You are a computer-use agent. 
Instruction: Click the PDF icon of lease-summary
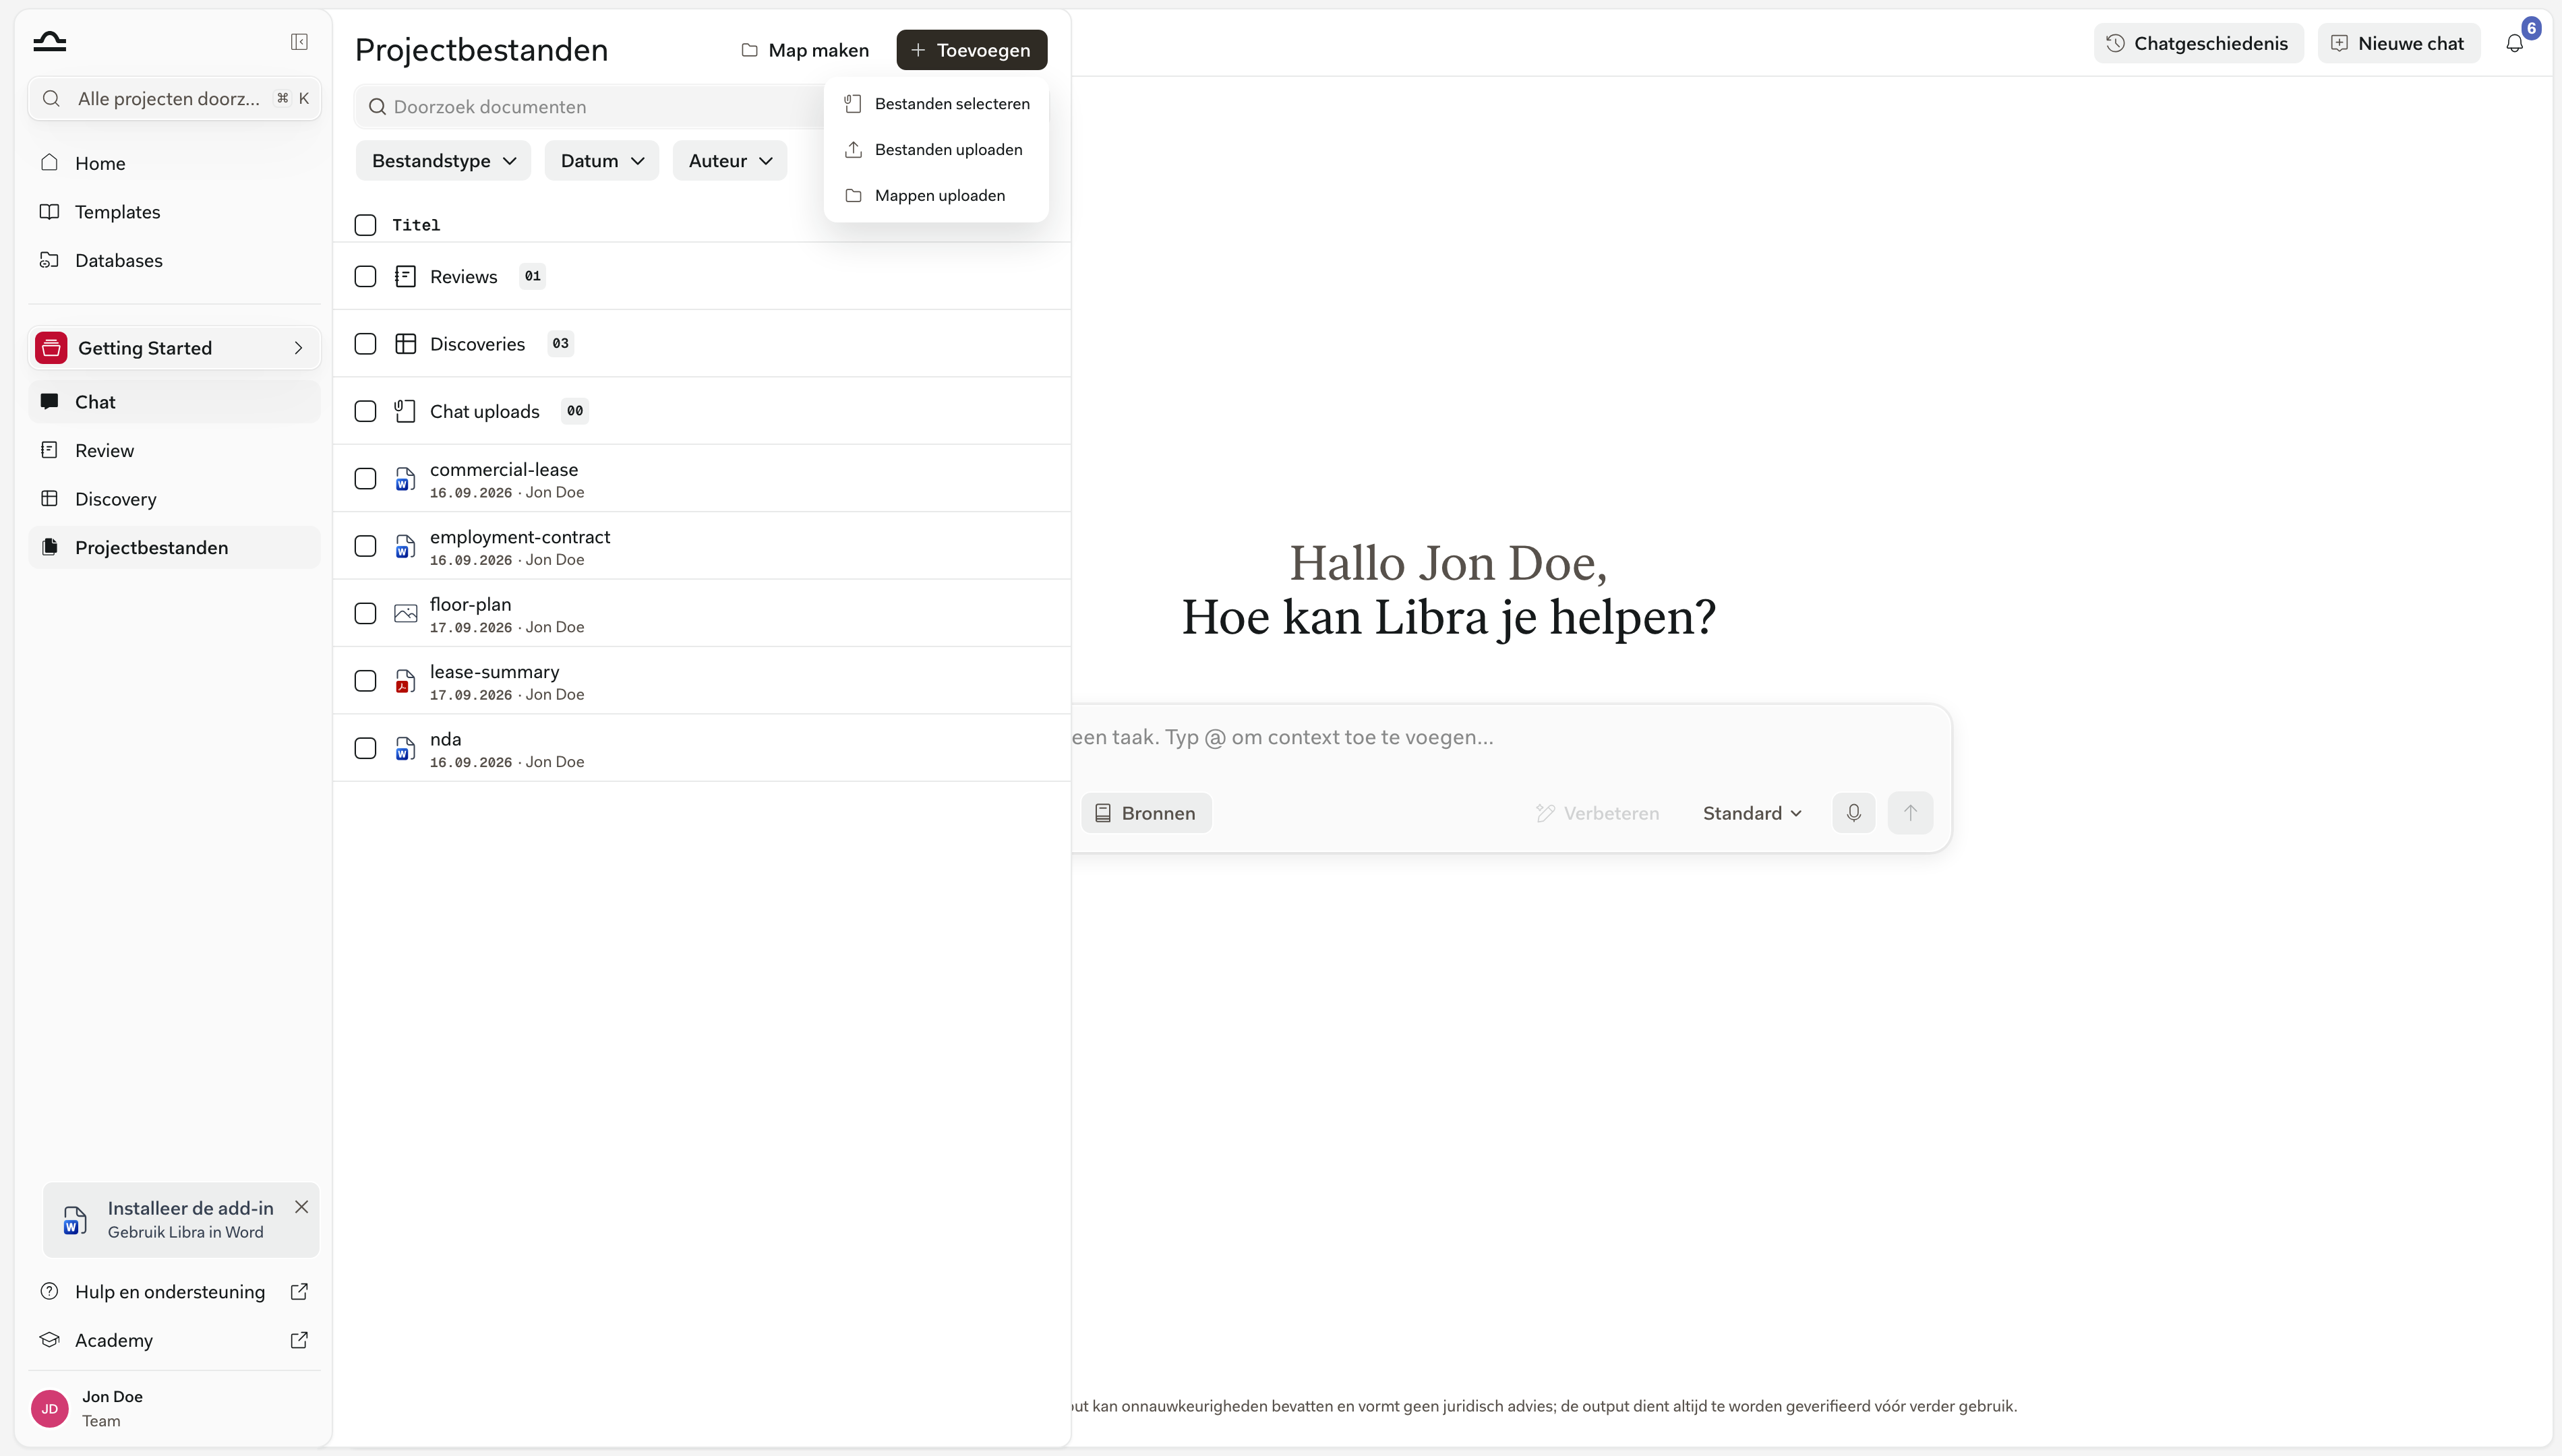405,681
